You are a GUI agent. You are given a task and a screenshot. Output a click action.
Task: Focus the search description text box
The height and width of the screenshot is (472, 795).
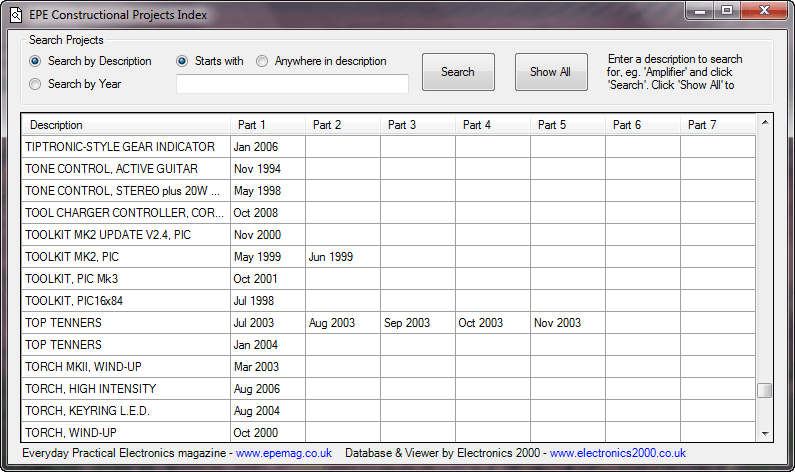click(x=292, y=84)
